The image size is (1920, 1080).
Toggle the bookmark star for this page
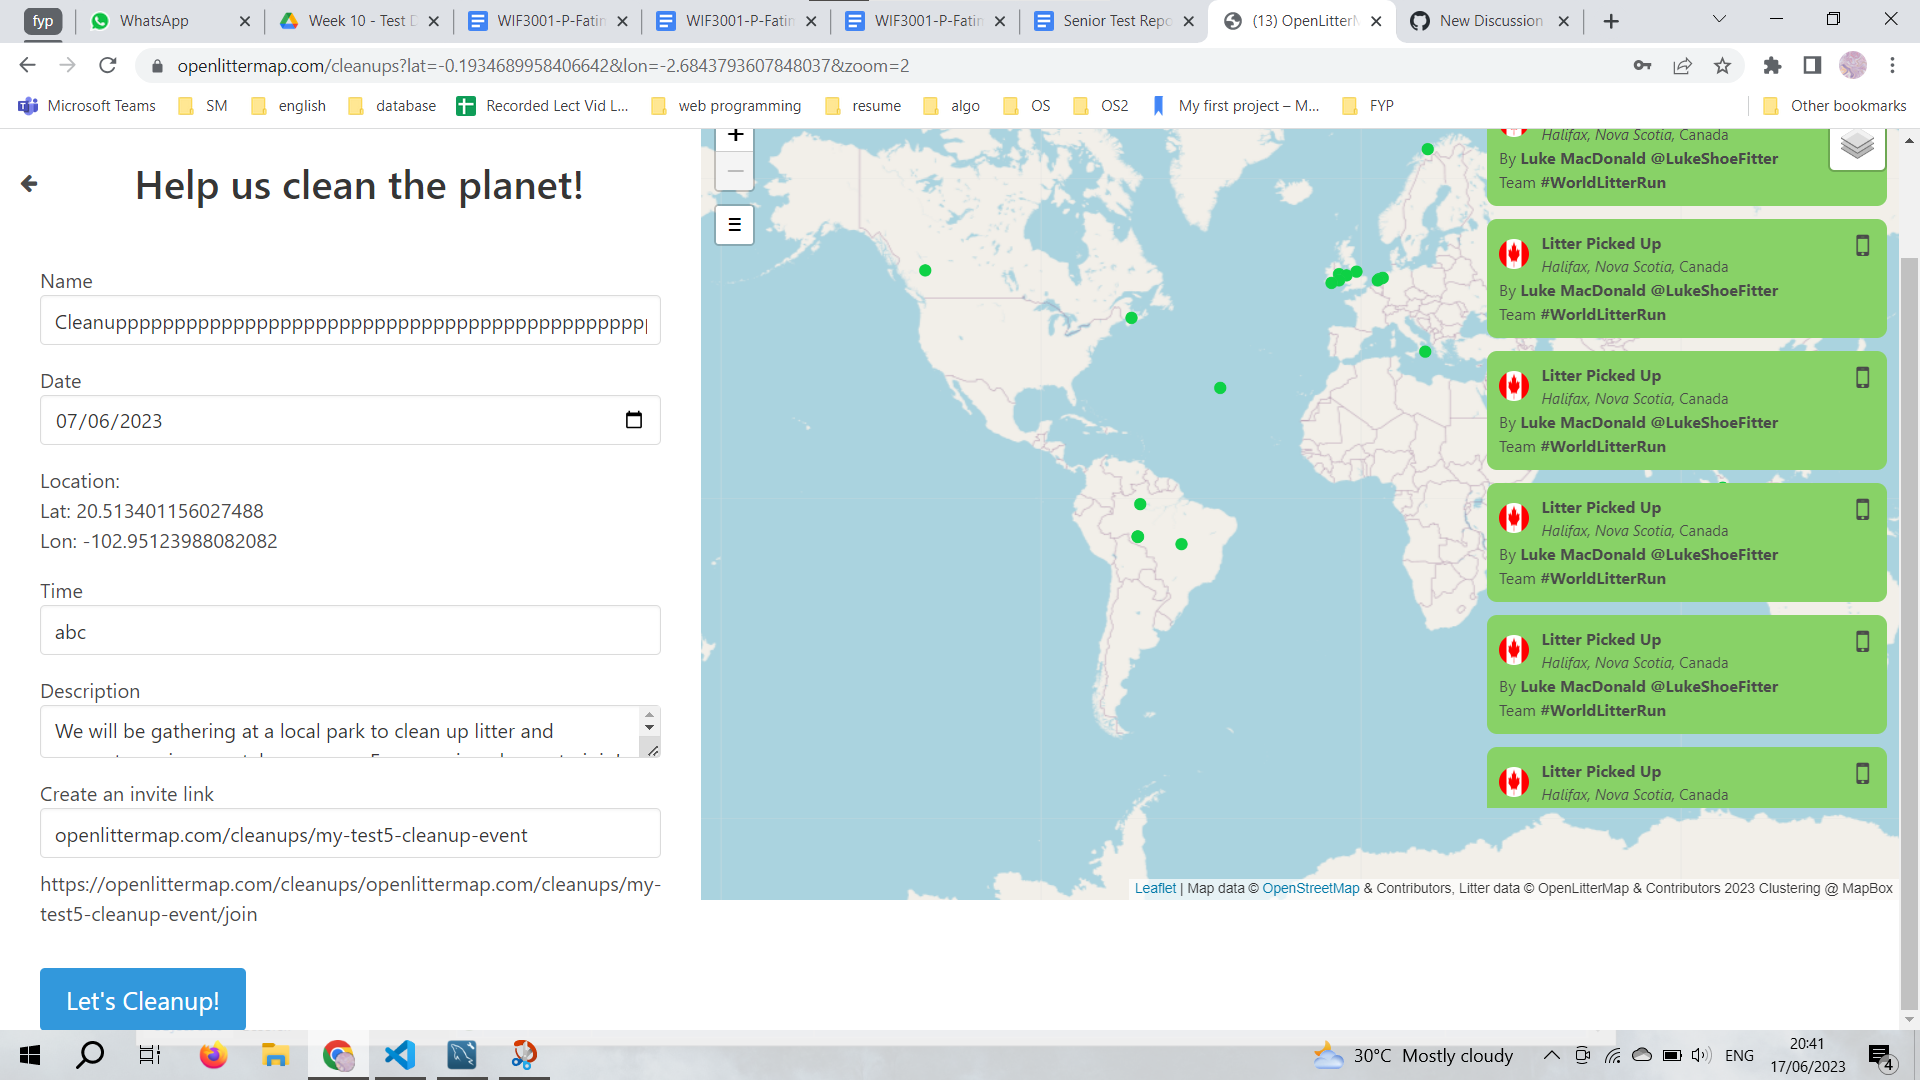[x=1722, y=66]
